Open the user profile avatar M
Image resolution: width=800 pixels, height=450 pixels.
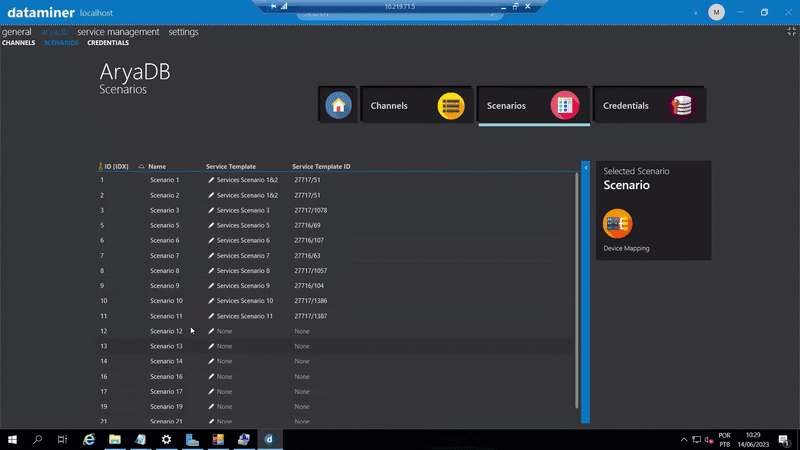(716, 12)
